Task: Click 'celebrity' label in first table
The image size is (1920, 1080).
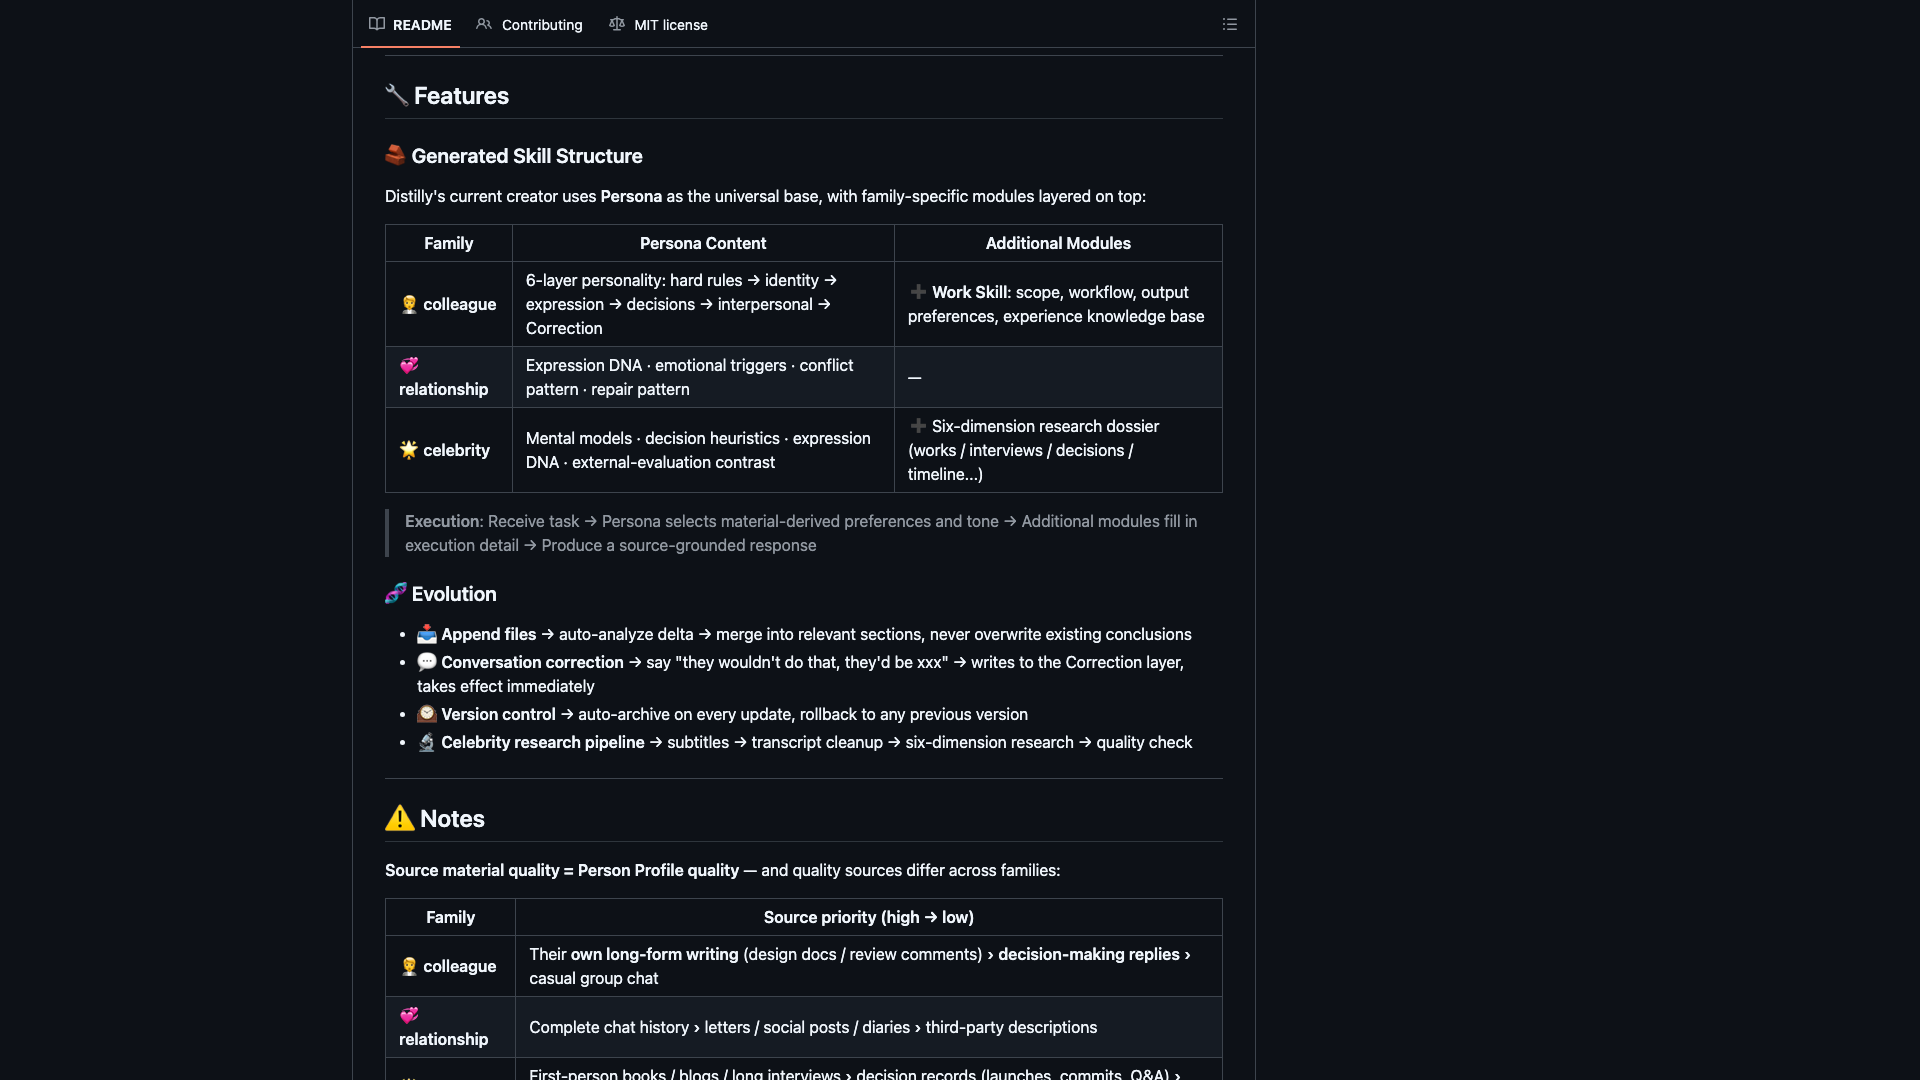Action: point(456,450)
